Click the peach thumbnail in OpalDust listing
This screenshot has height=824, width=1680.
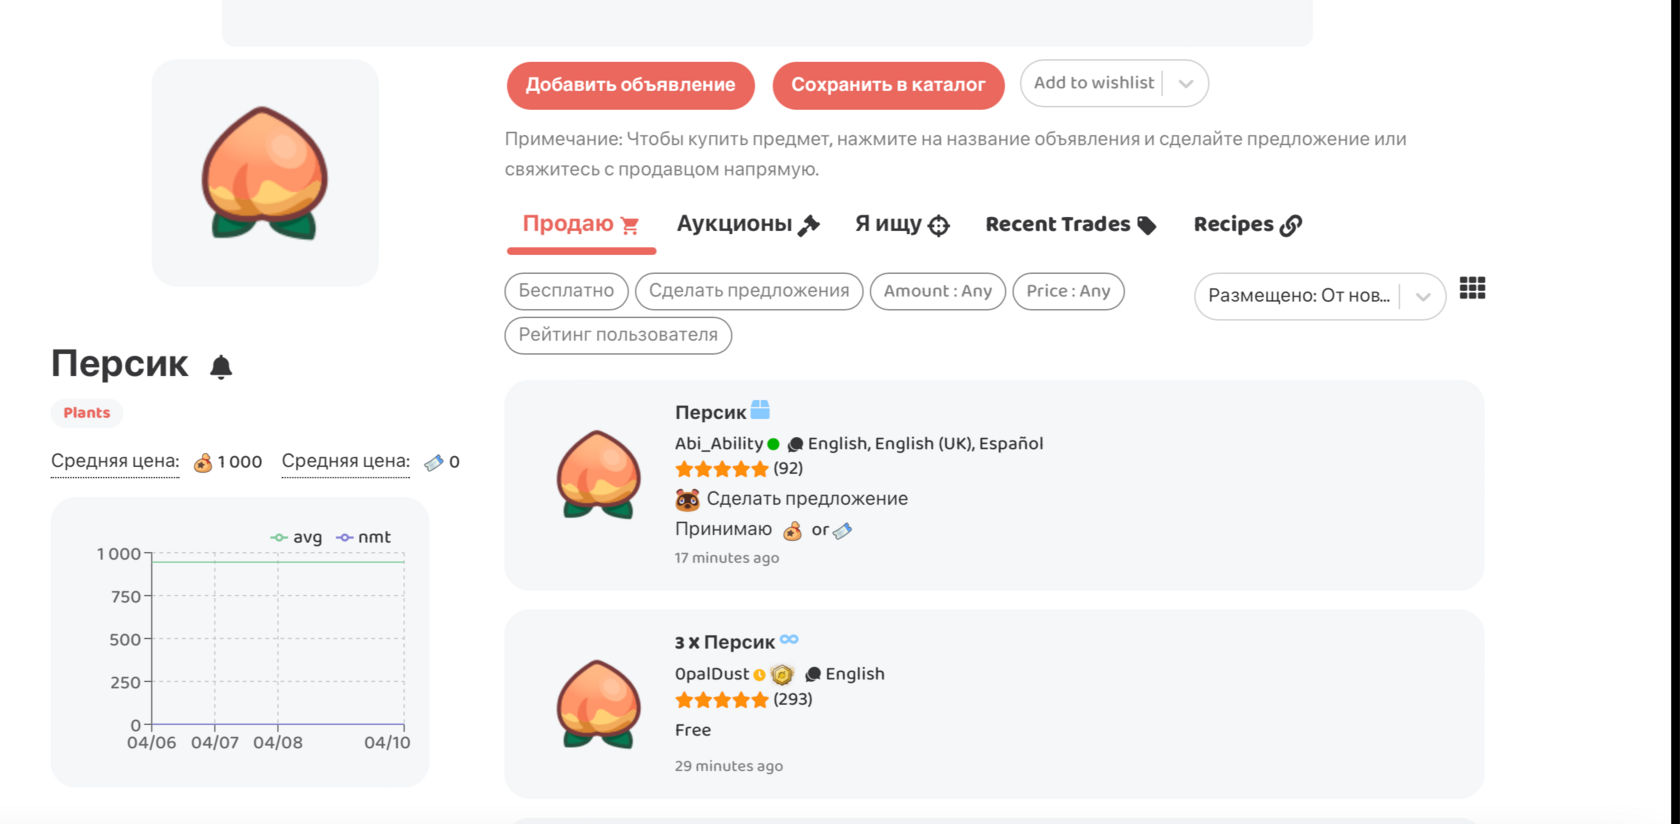tap(599, 704)
